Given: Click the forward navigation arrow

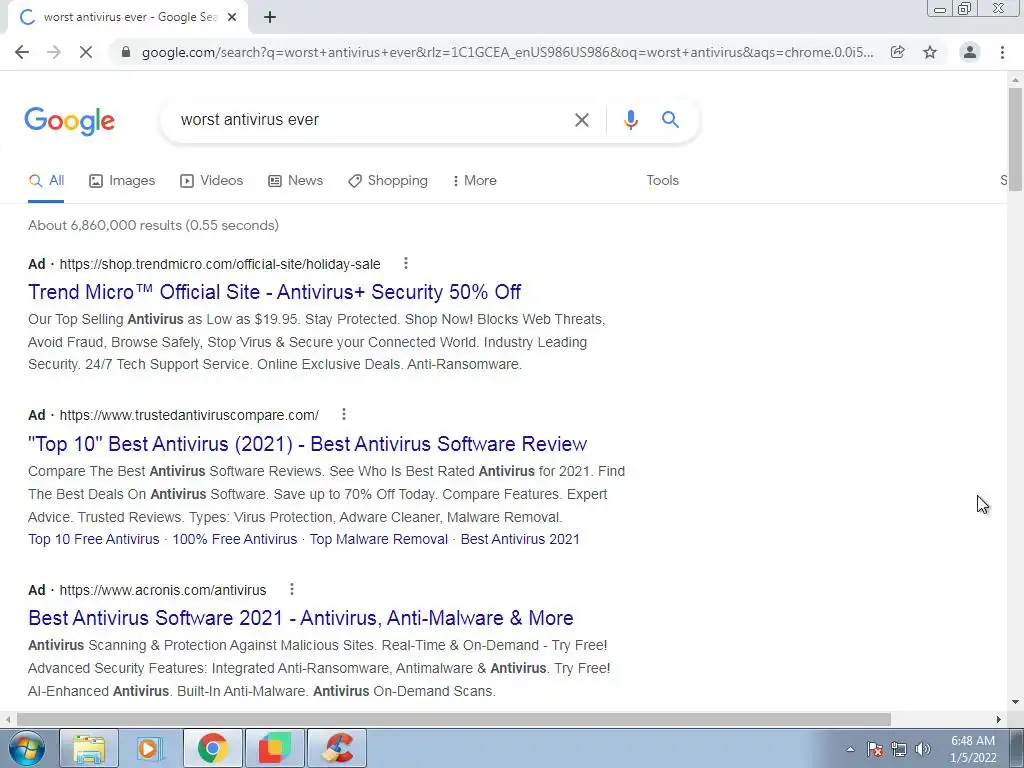Looking at the screenshot, I should 54,52.
